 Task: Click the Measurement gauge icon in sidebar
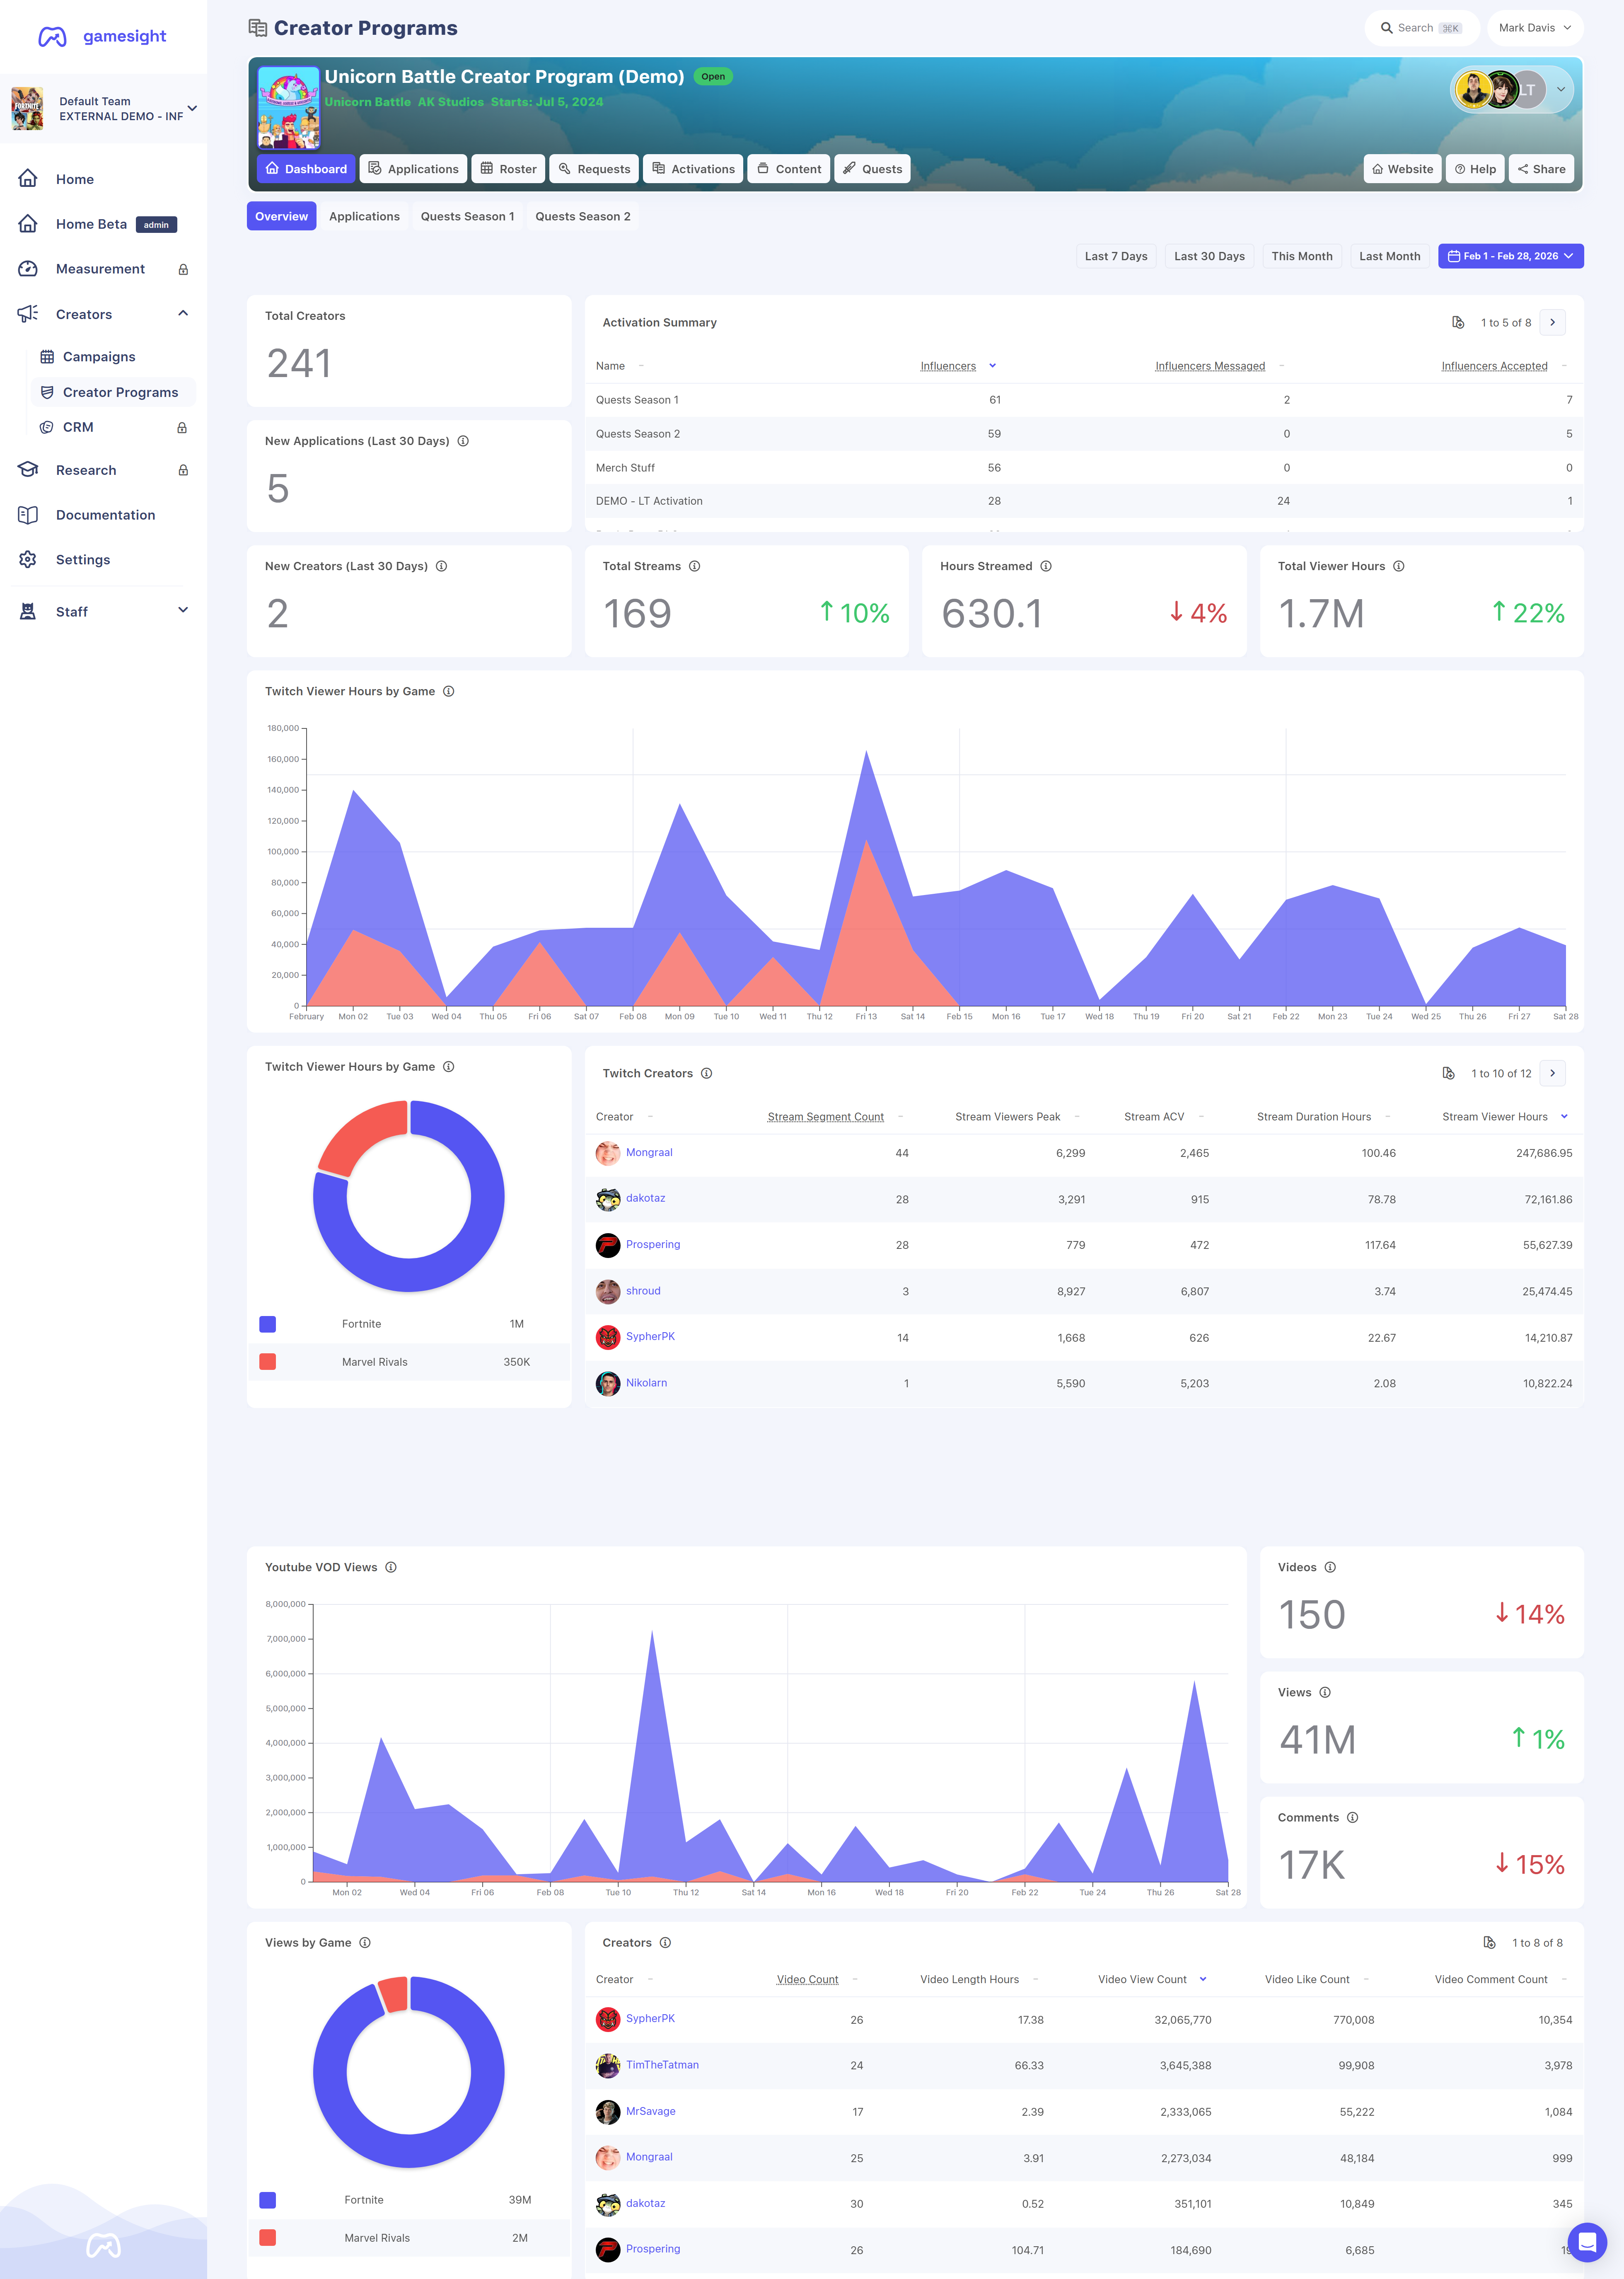[x=28, y=269]
